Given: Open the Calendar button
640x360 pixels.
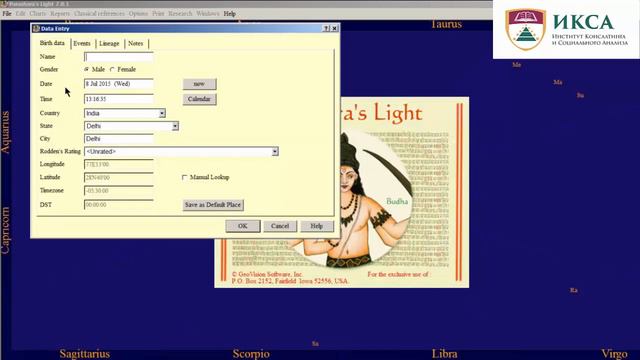Looking at the screenshot, I should [x=199, y=99].
